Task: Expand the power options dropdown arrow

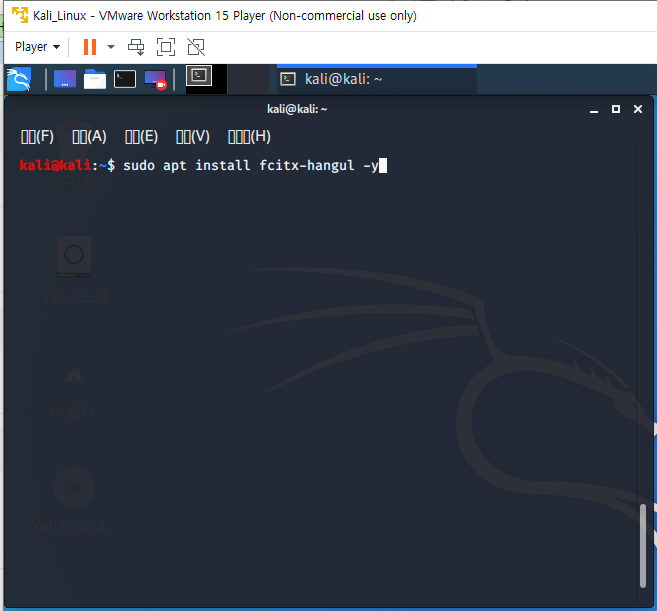Action: click(111, 47)
